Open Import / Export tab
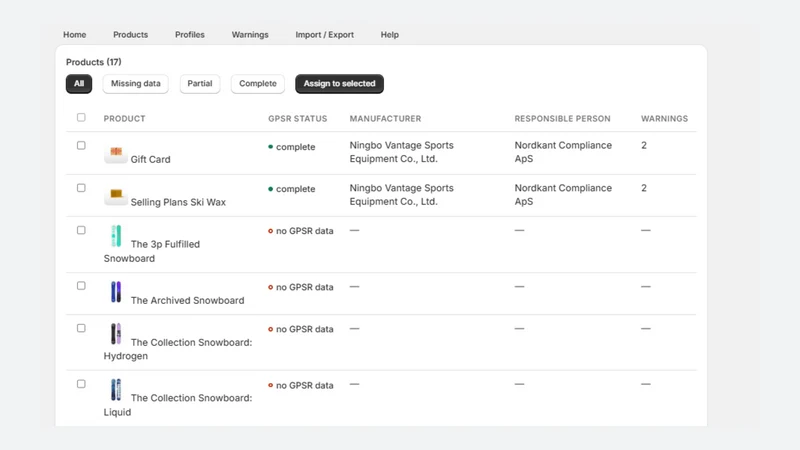 (324, 35)
